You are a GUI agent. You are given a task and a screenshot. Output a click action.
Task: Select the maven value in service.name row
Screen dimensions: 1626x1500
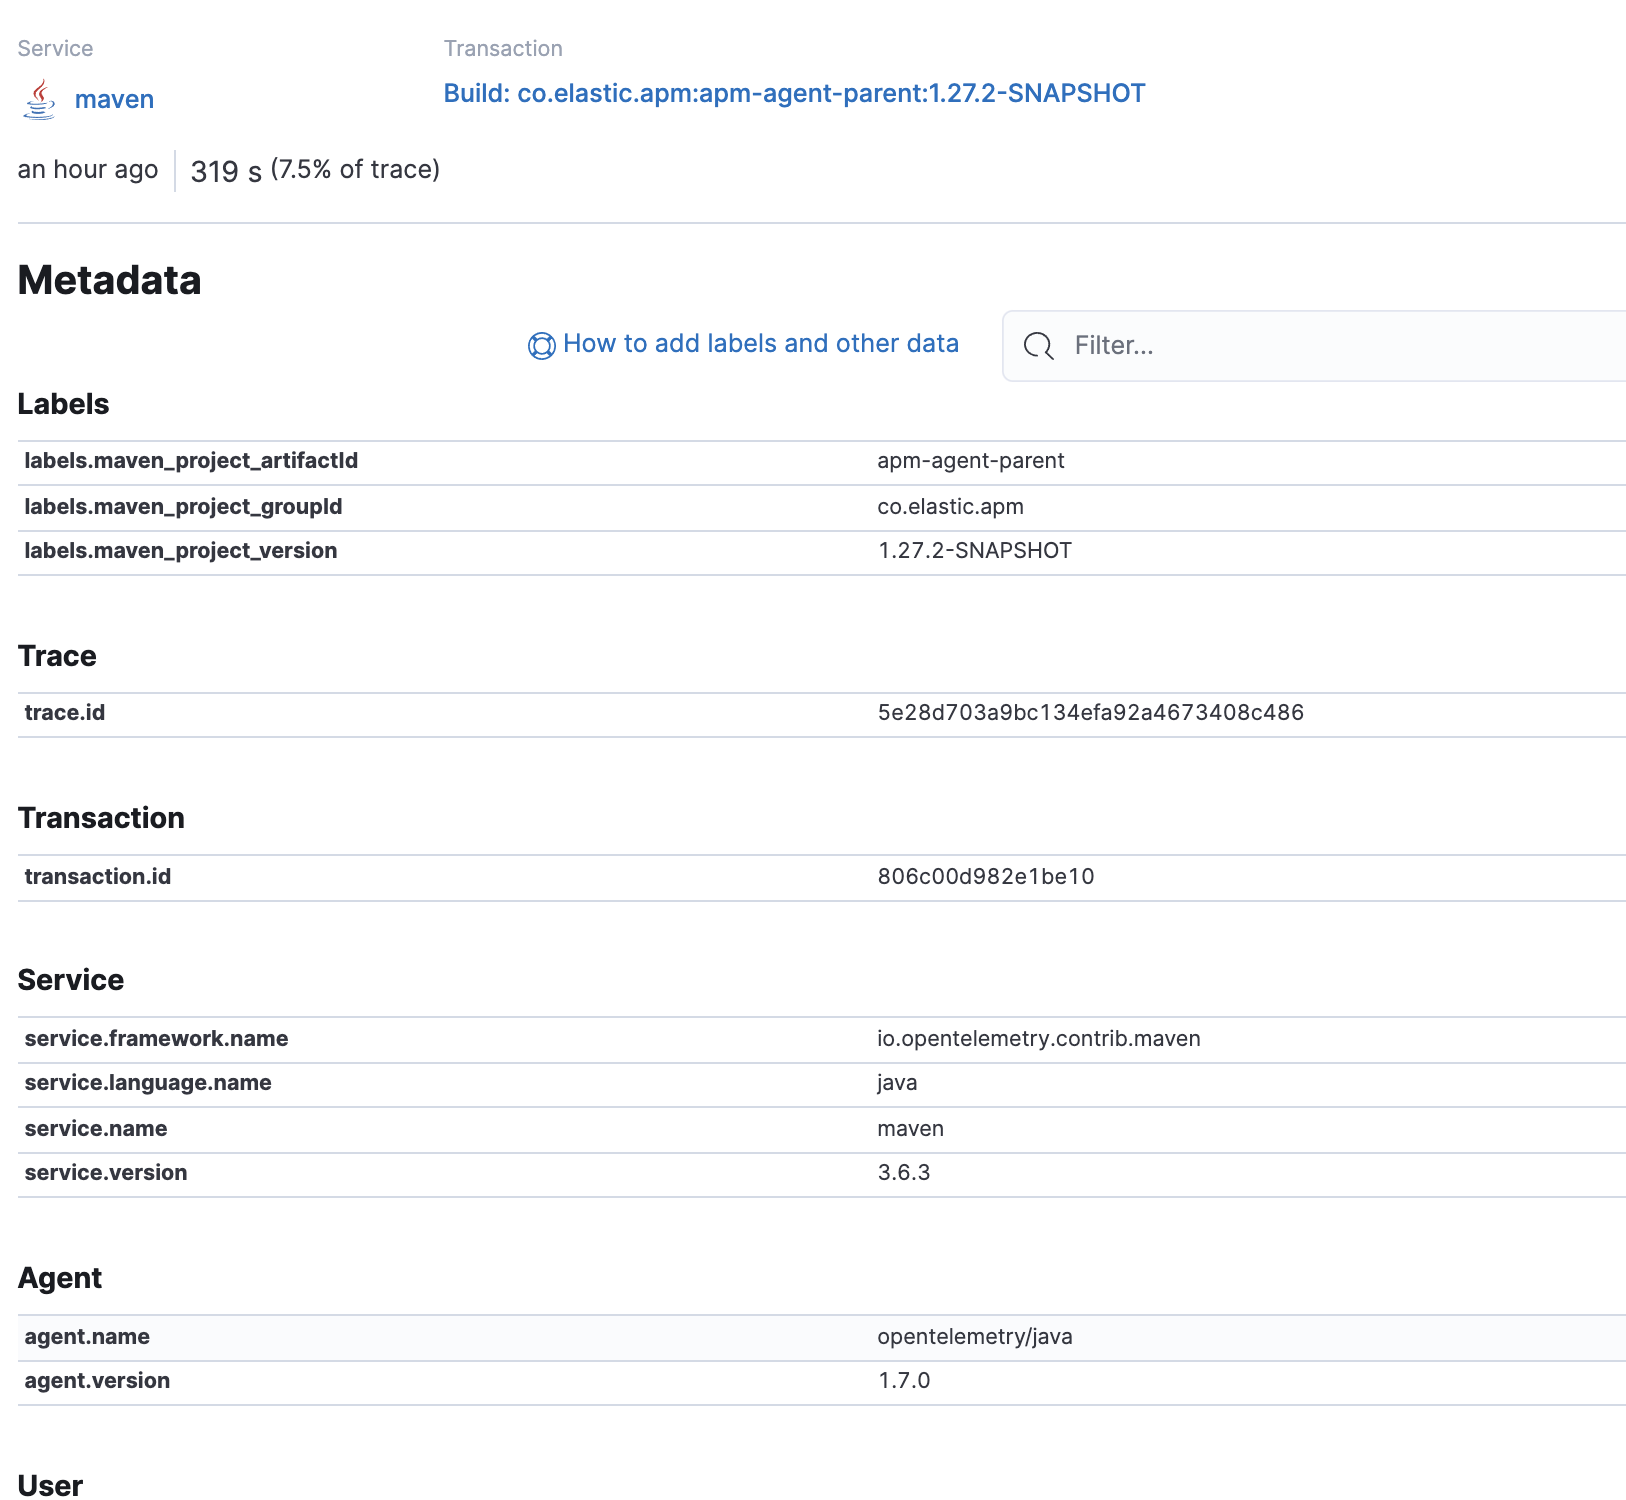point(911,1129)
